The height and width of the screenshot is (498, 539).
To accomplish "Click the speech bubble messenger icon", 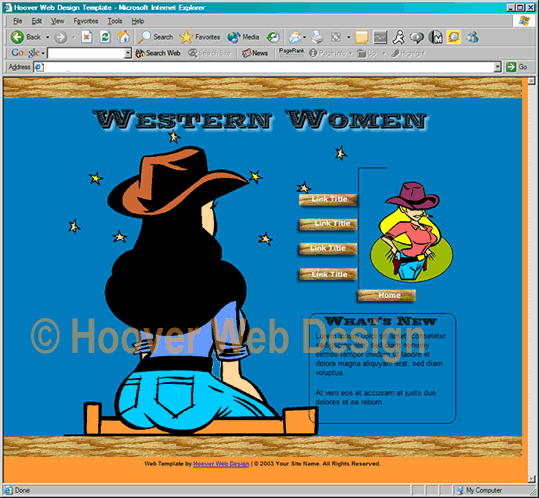I will (417, 37).
